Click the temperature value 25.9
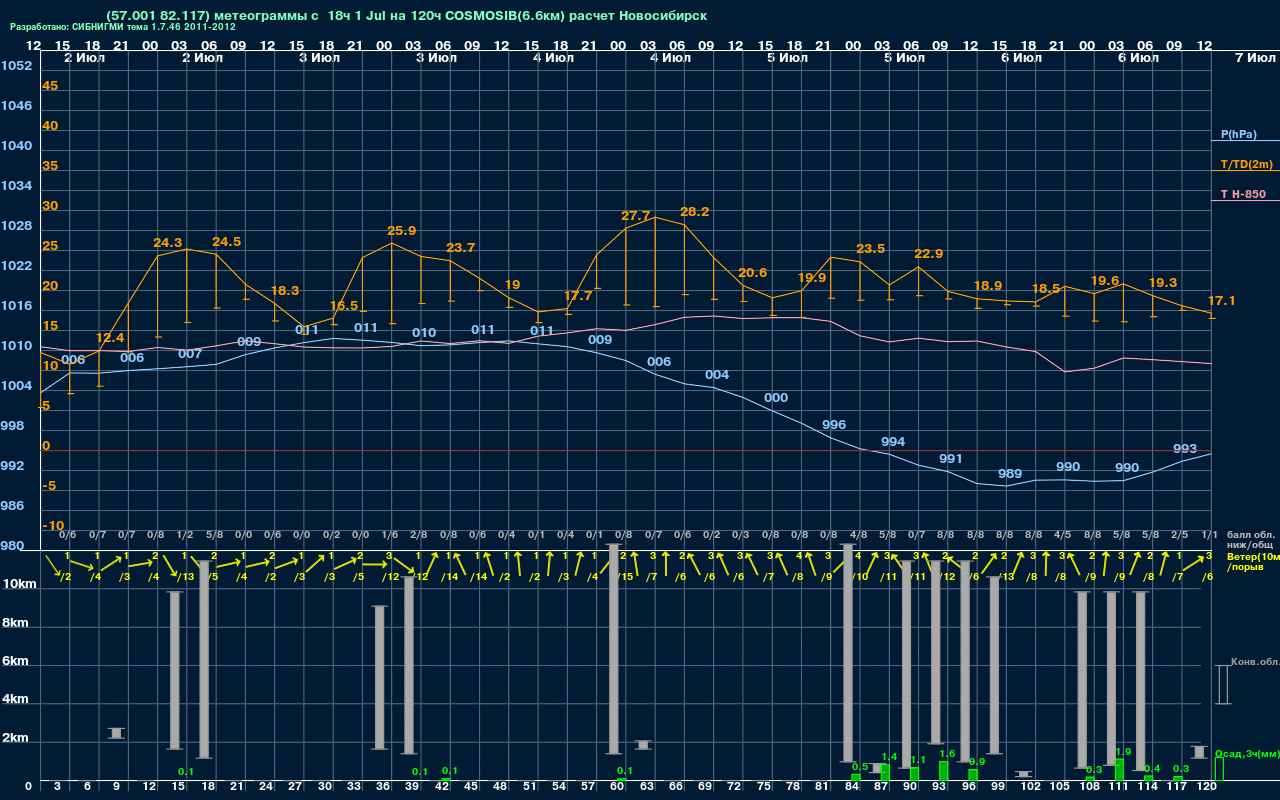Image resolution: width=1280 pixels, height=800 pixels. (x=401, y=231)
